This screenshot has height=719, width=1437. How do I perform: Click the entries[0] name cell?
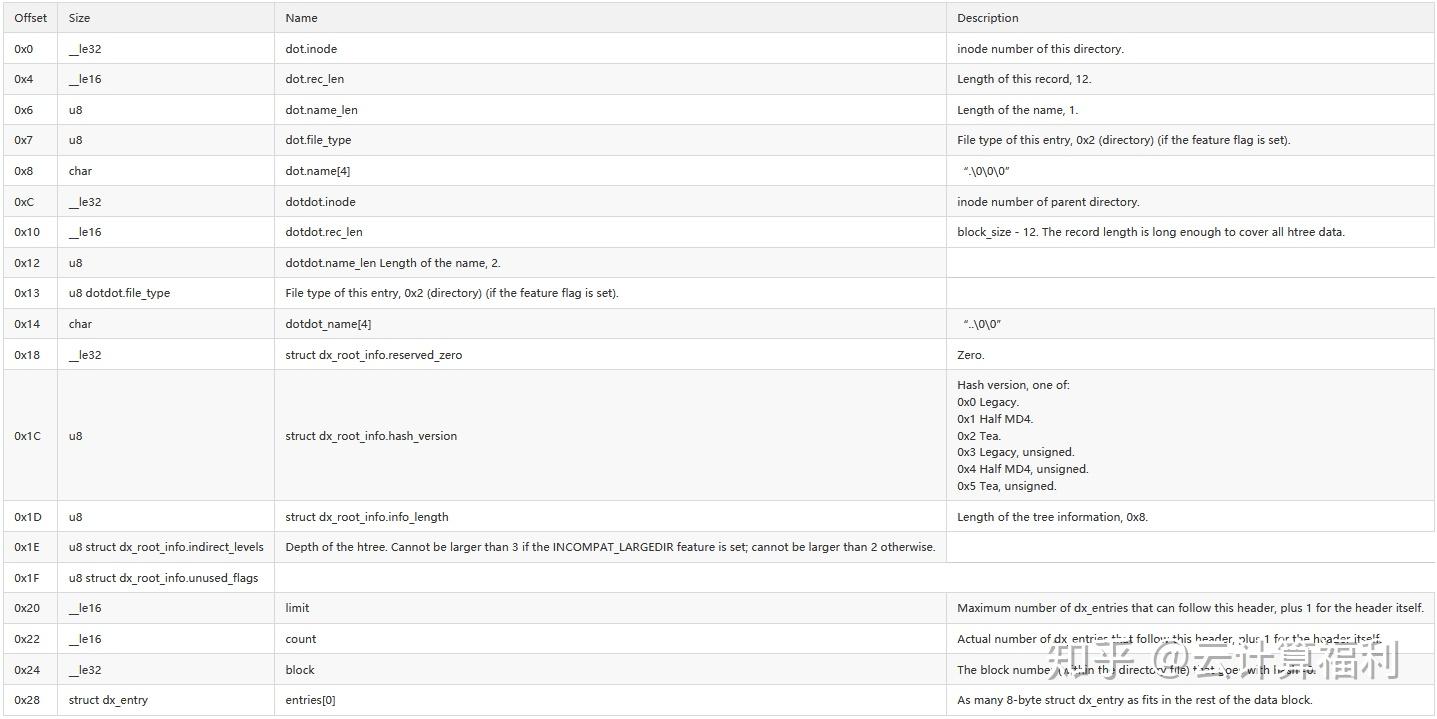310,700
